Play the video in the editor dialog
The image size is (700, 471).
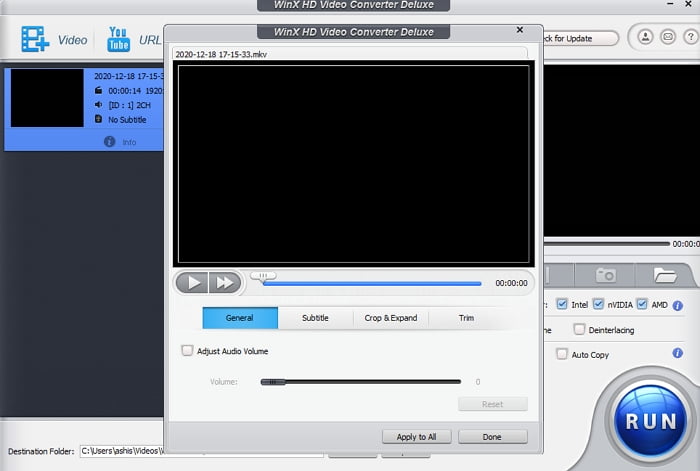(x=192, y=283)
